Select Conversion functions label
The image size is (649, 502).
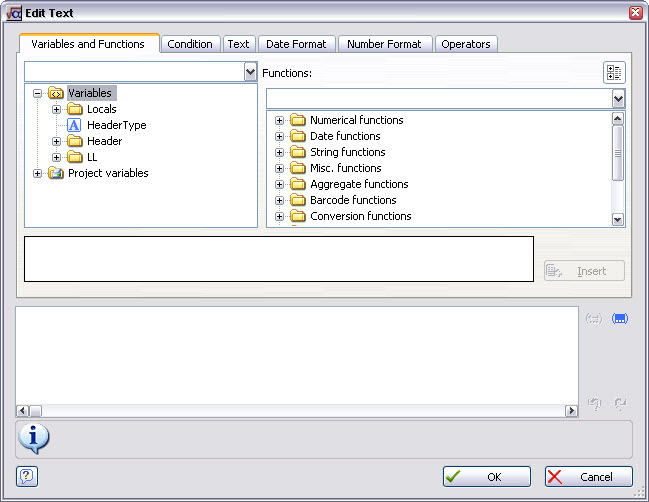361,216
